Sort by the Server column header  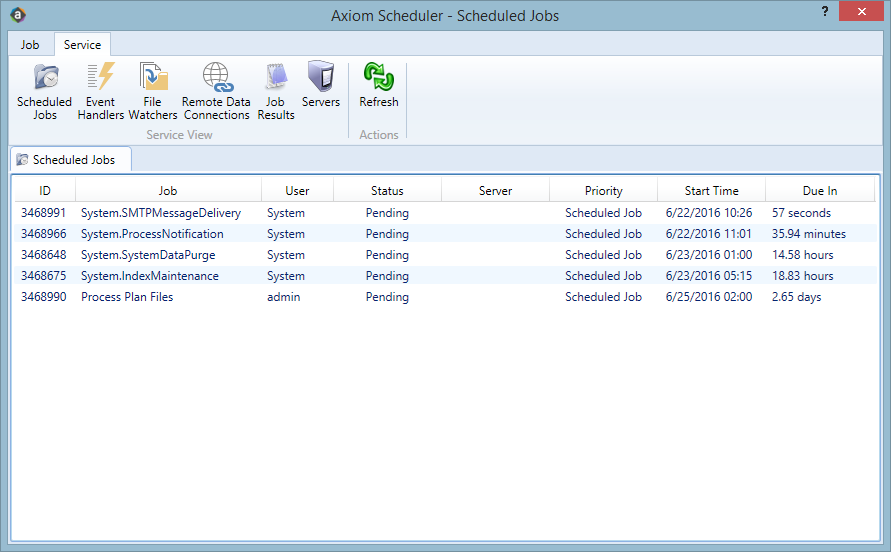tap(495, 191)
